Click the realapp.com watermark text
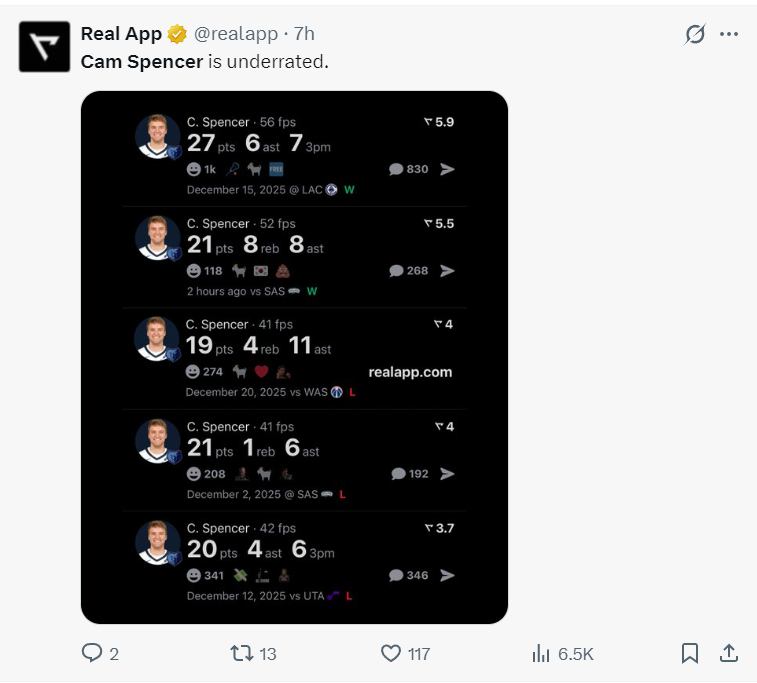 pyautogui.click(x=410, y=372)
